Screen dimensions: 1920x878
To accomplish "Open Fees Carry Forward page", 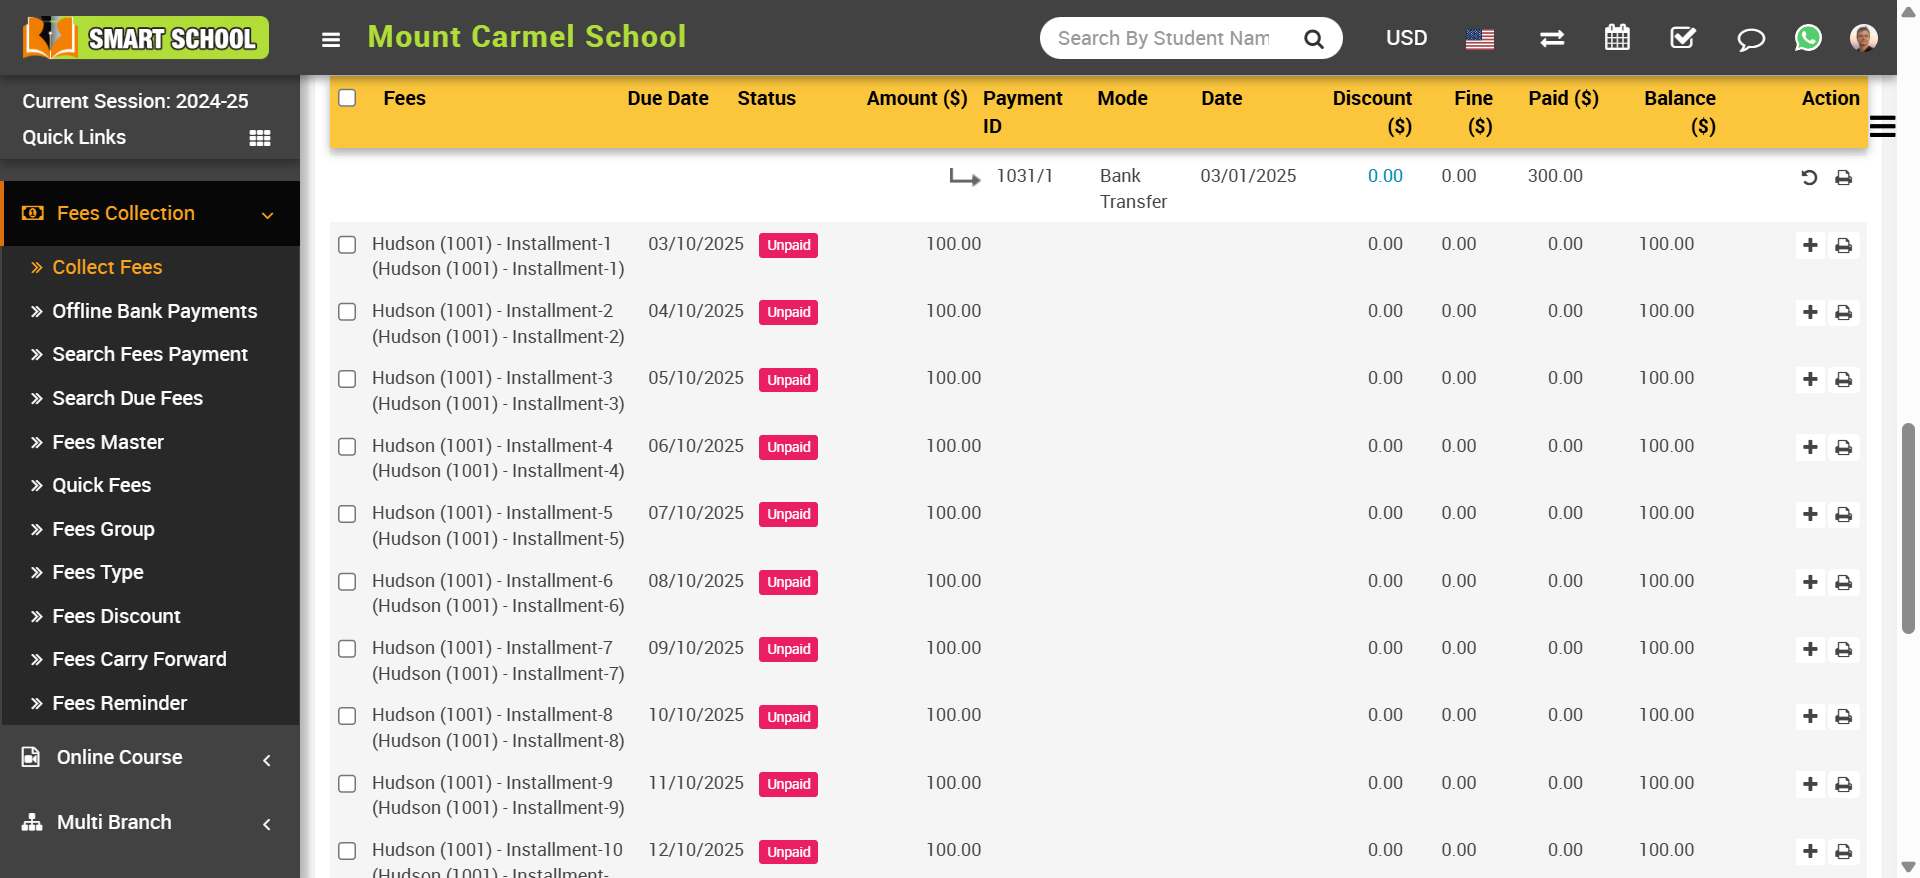I will tap(139, 659).
